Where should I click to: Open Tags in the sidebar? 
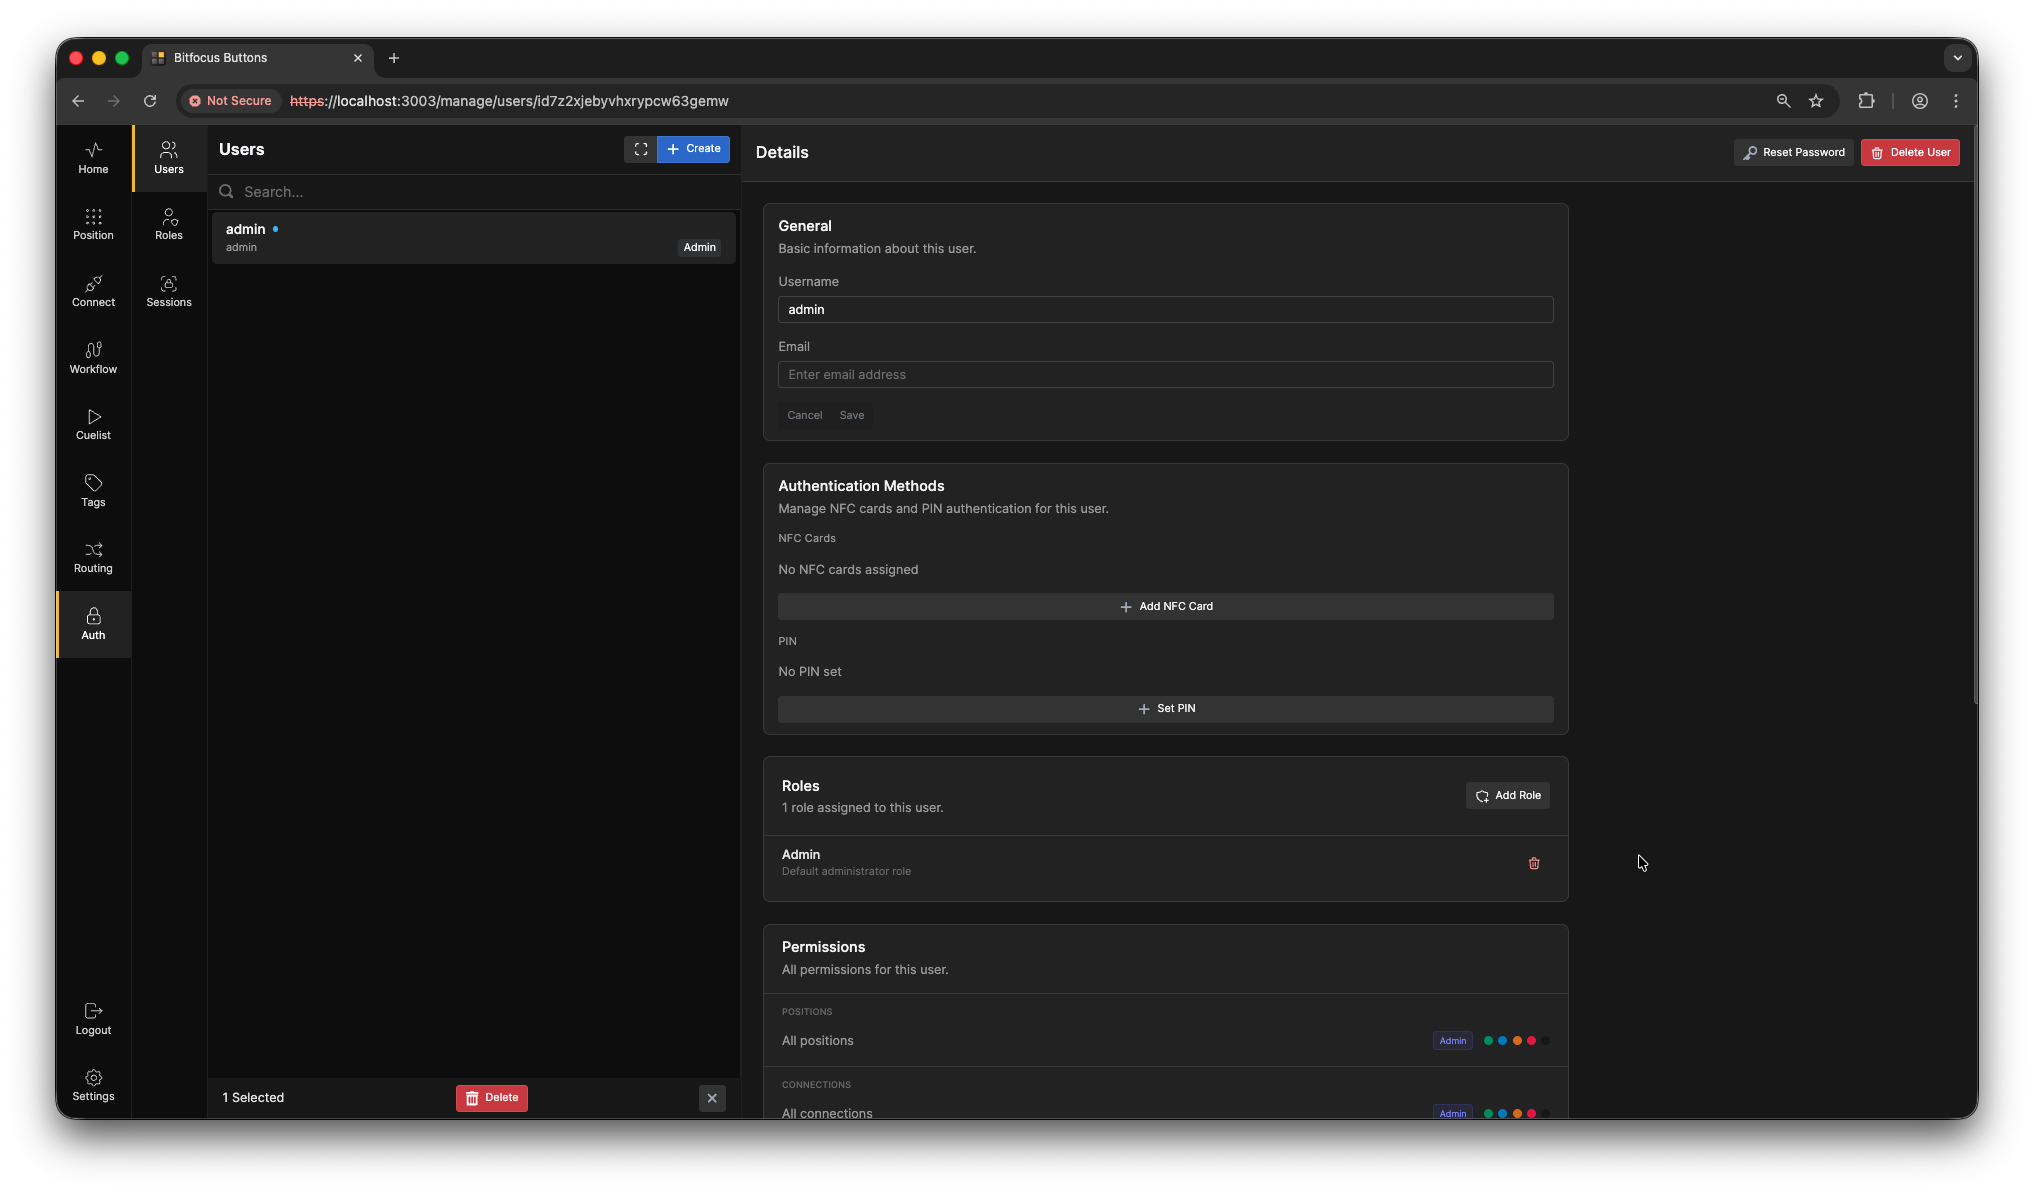click(93, 491)
